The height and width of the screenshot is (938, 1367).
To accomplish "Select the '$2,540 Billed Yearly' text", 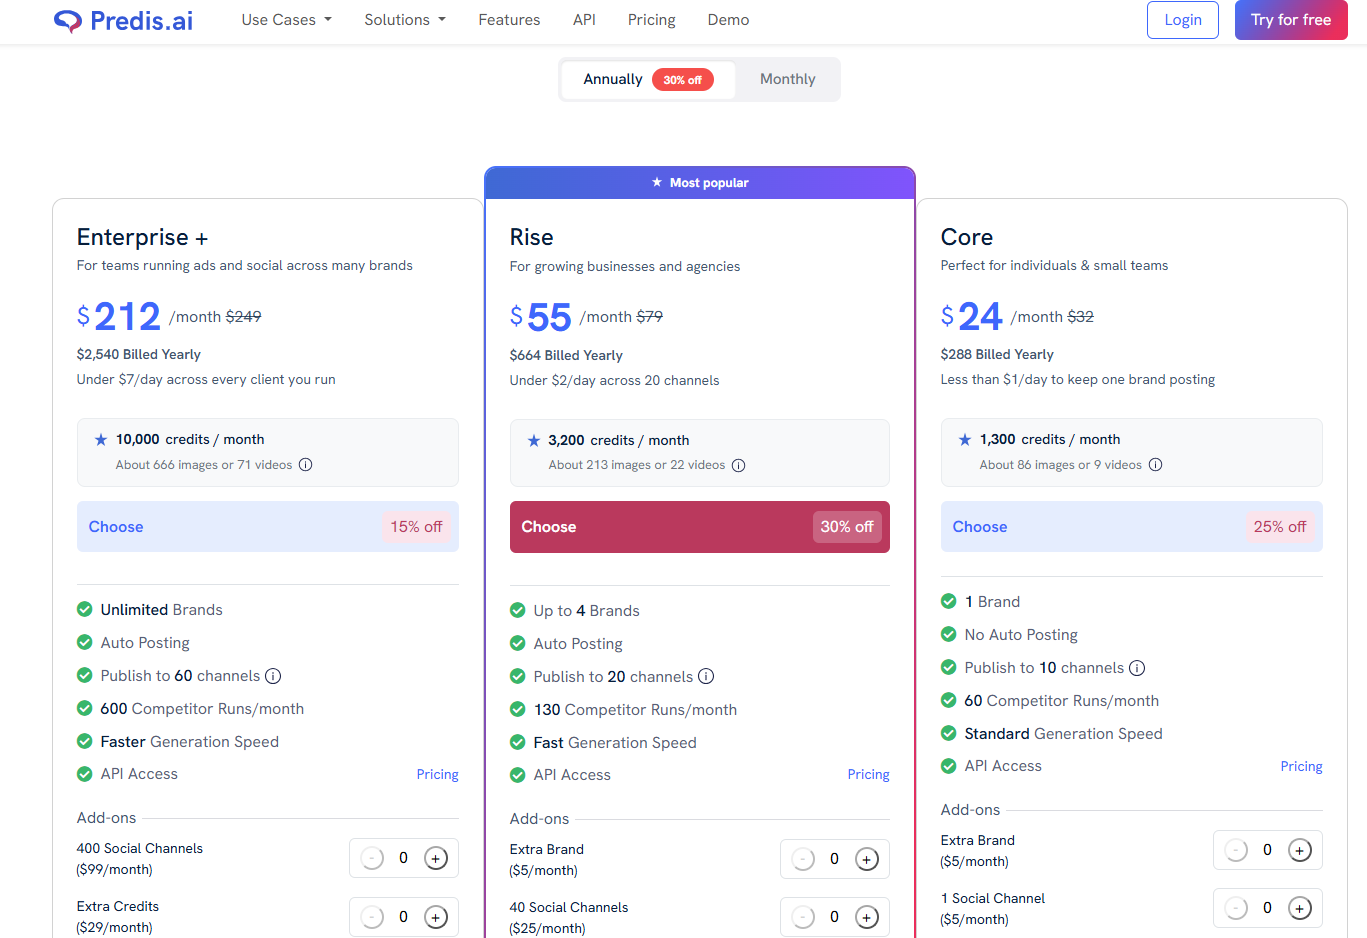I will pos(139,355).
